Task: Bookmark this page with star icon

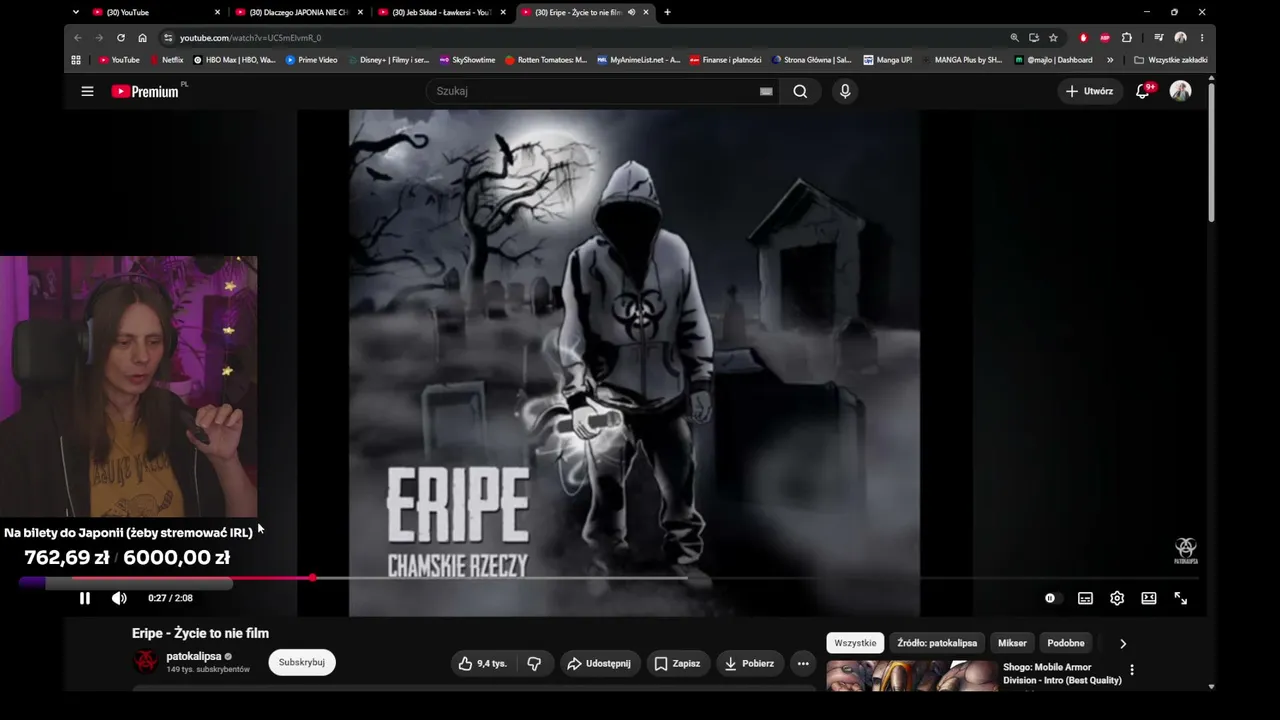Action: tap(1053, 38)
